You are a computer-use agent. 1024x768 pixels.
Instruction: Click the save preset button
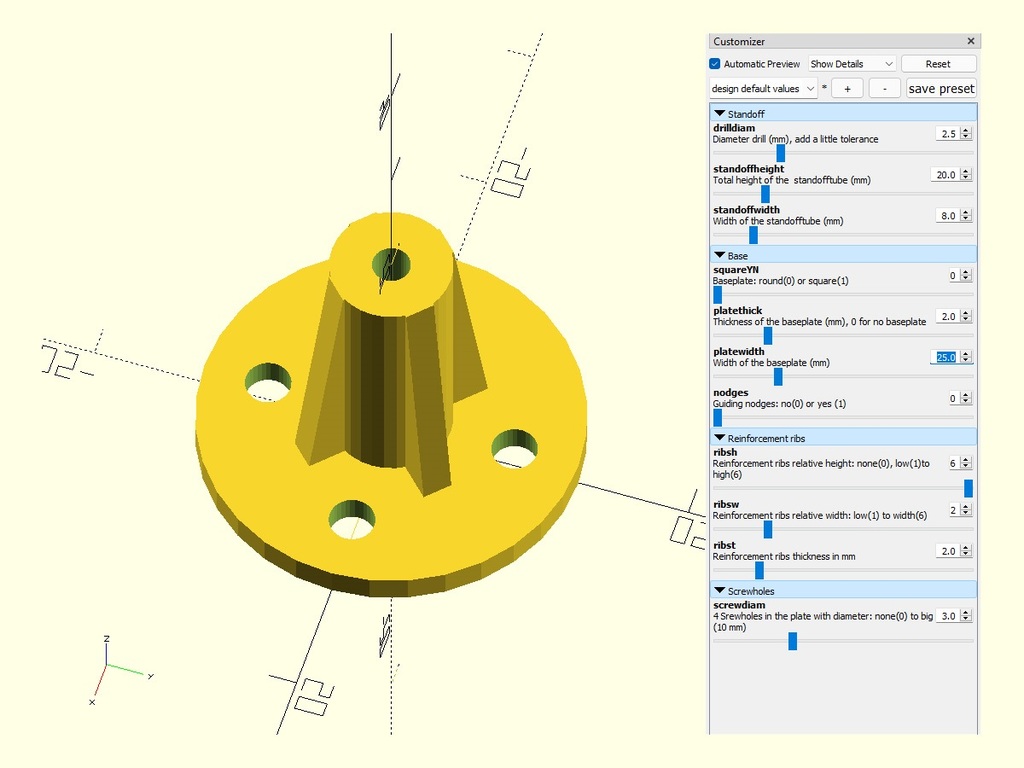(x=941, y=88)
